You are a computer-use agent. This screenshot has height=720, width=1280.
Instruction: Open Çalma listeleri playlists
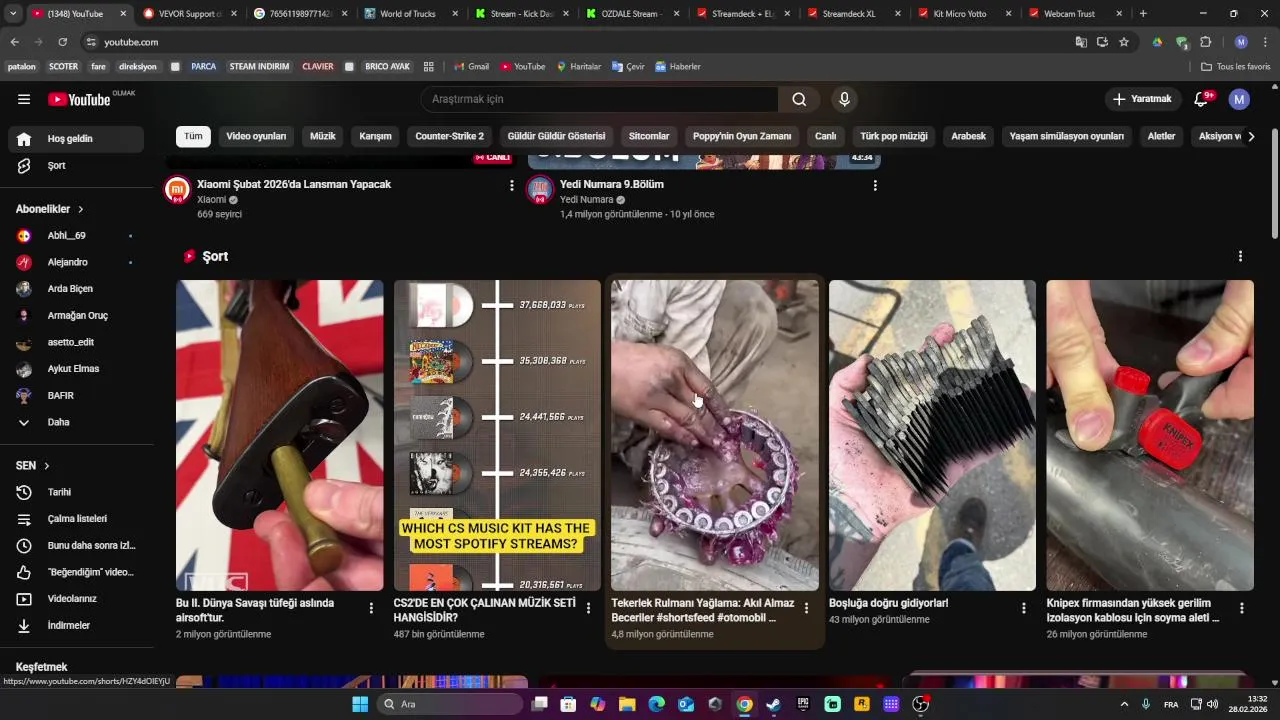(75, 519)
